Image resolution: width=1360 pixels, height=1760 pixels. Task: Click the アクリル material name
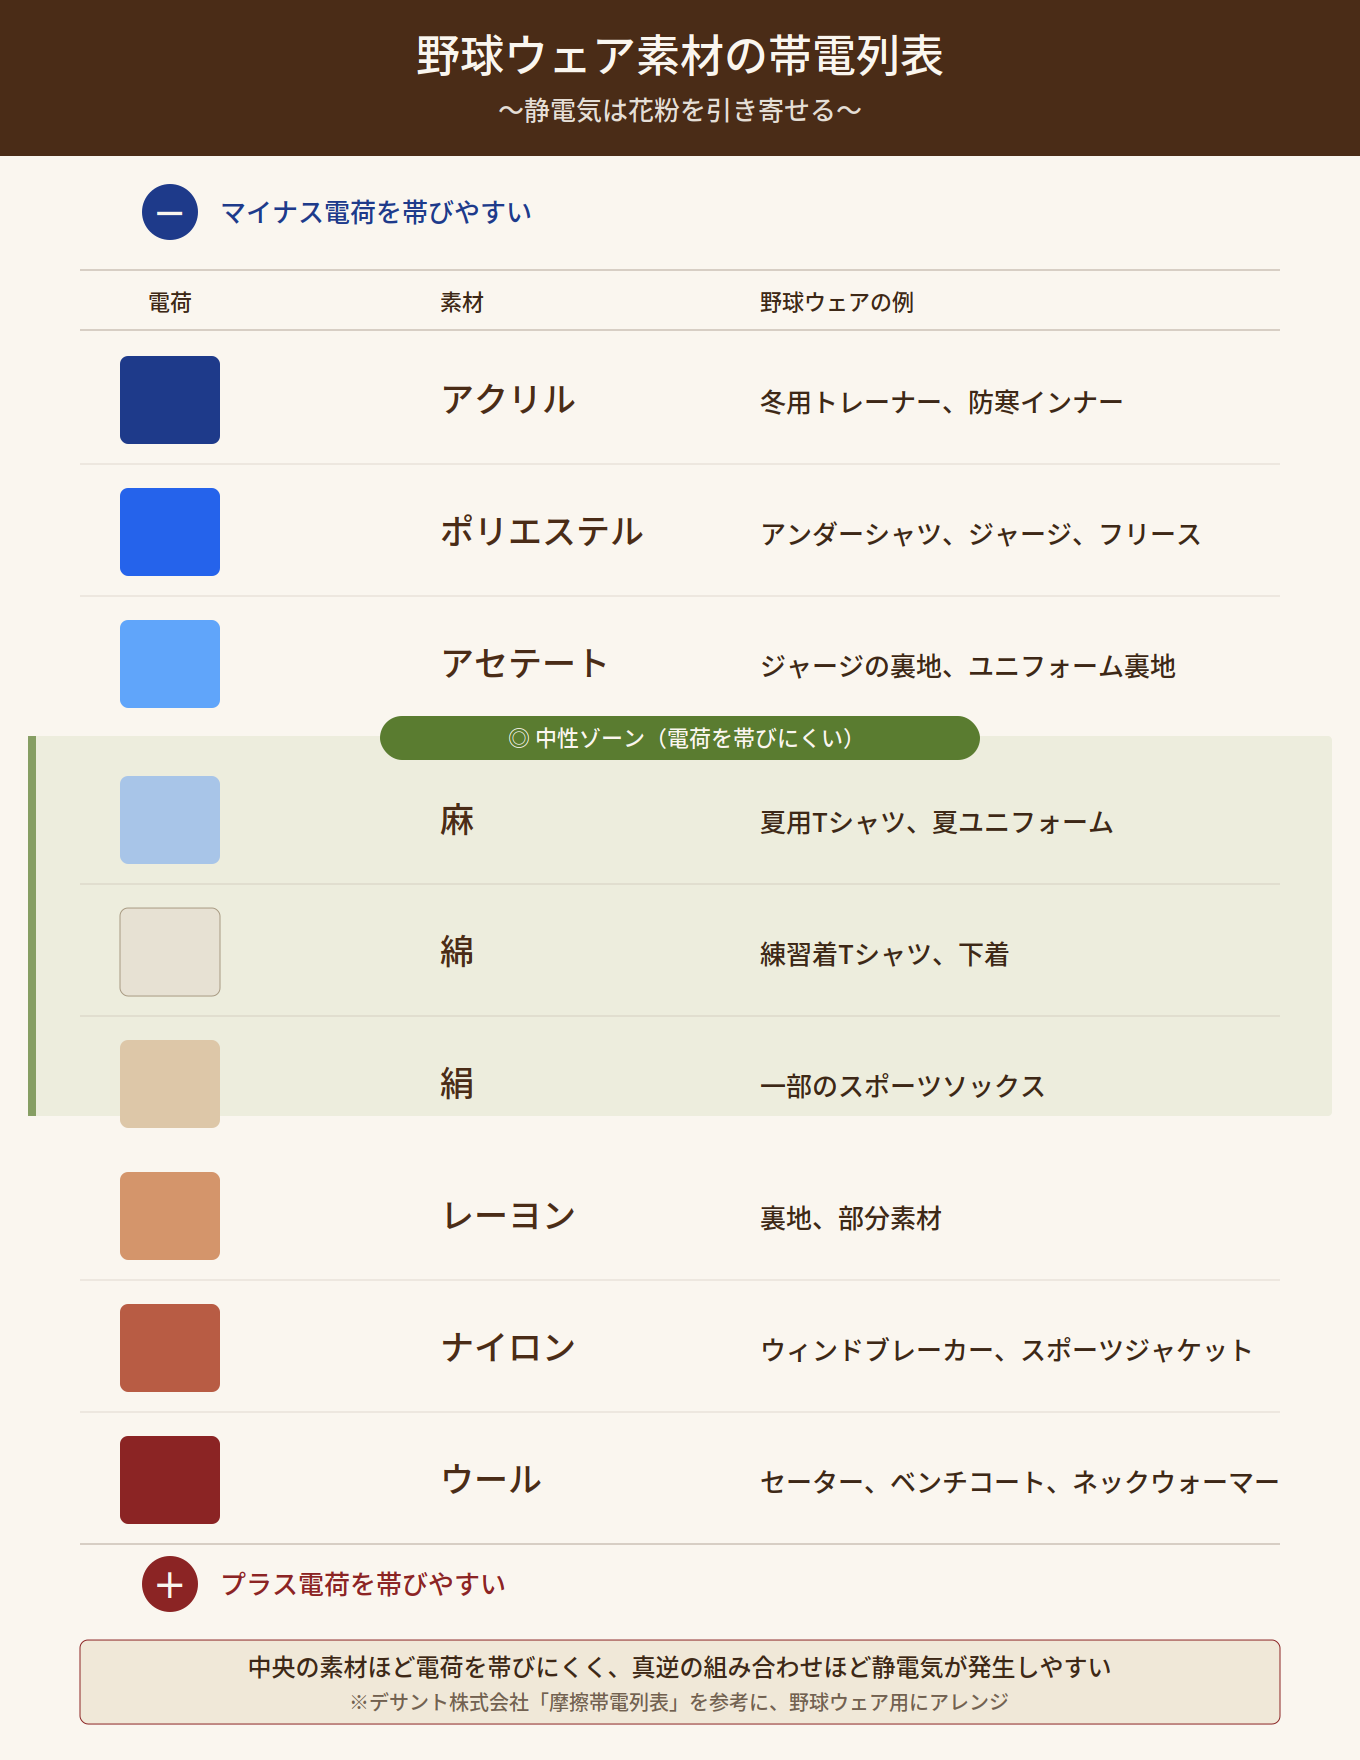[x=508, y=400]
